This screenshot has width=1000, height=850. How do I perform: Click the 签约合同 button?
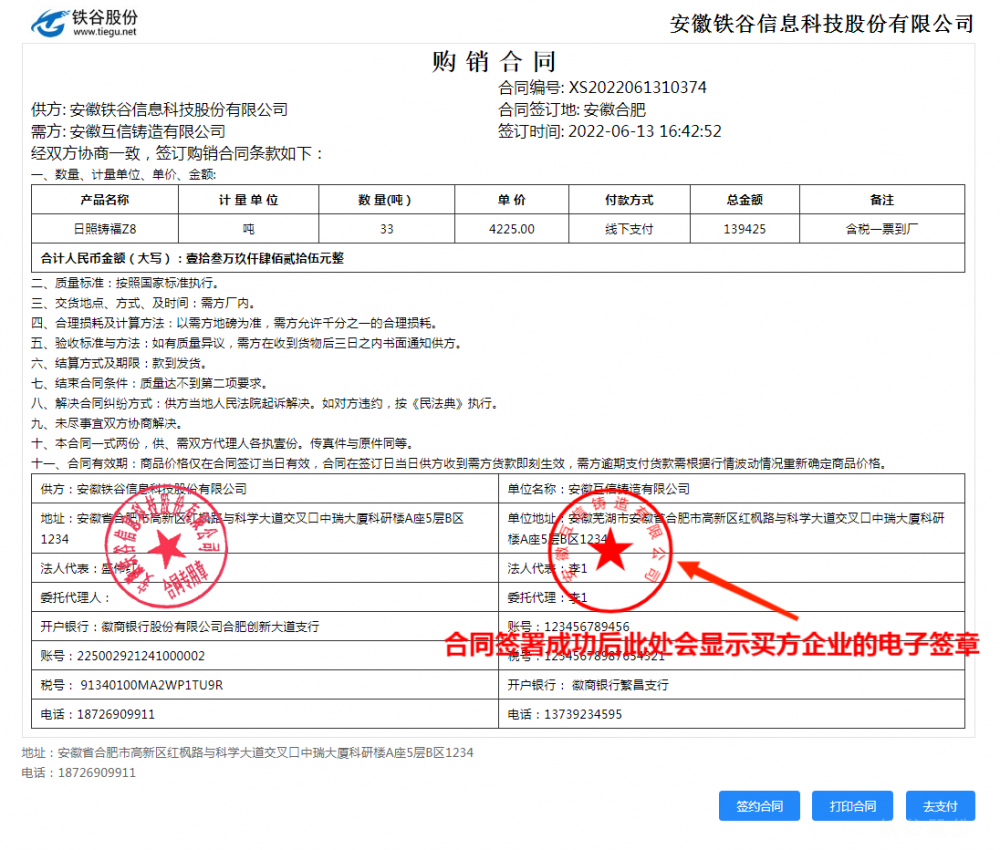(759, 806)
